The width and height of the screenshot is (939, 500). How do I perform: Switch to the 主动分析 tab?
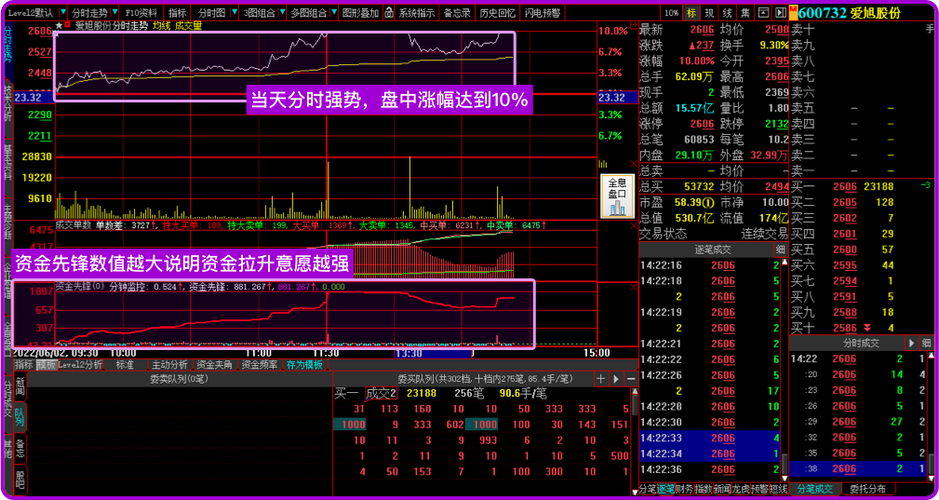[x=169, y=365]
